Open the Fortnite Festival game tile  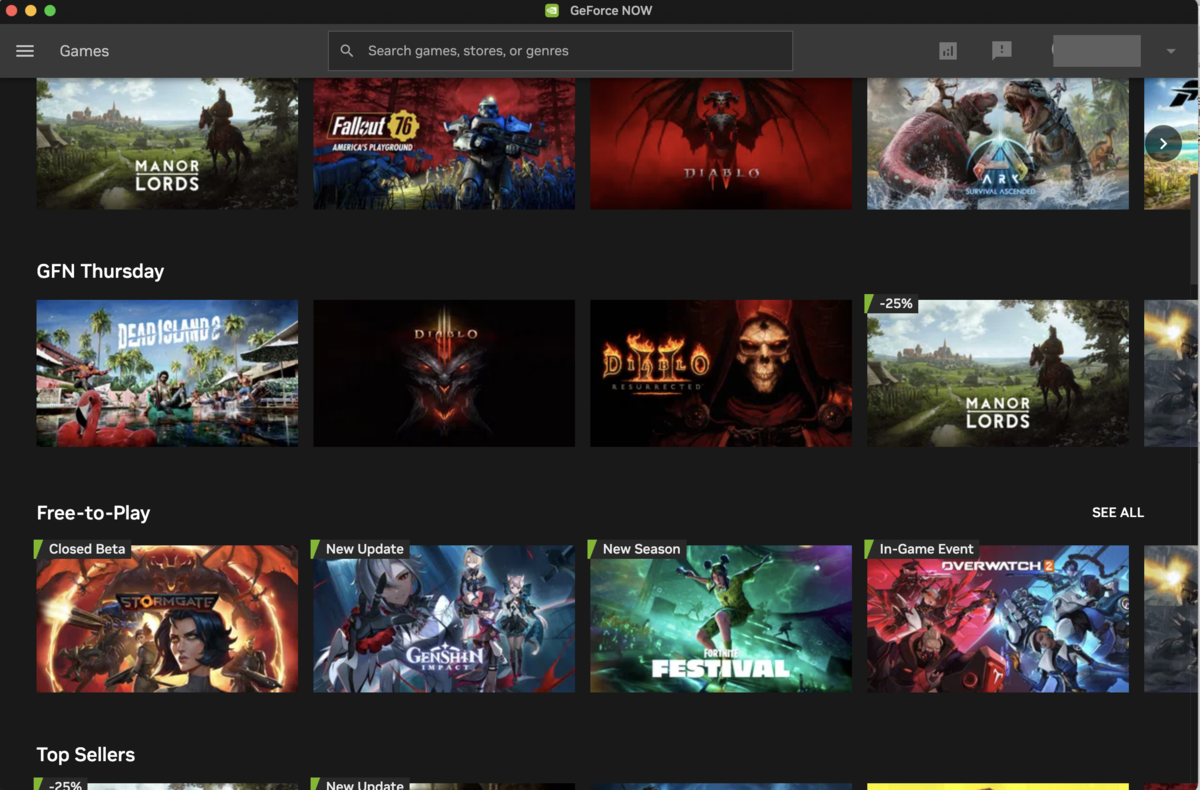pyautogui.click(x=721, y=619)
